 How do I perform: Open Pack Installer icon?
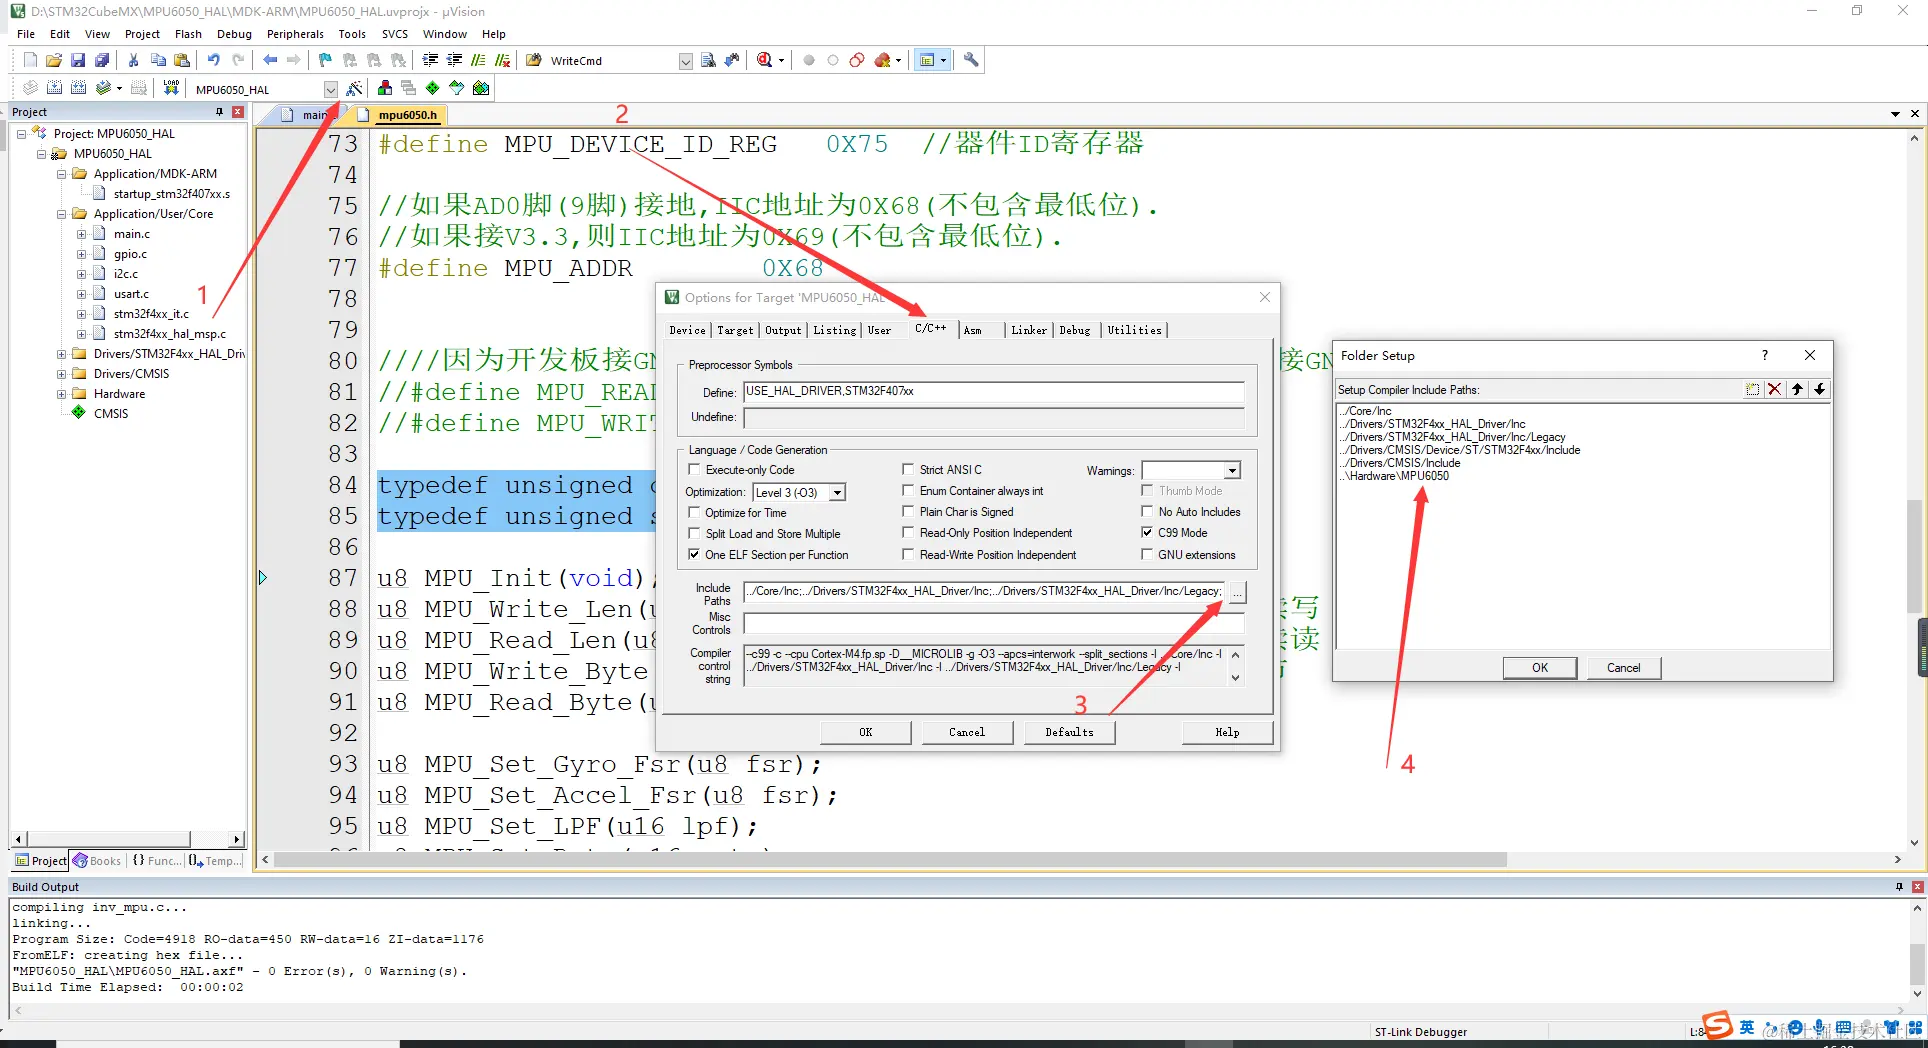(x=481, y=88)
